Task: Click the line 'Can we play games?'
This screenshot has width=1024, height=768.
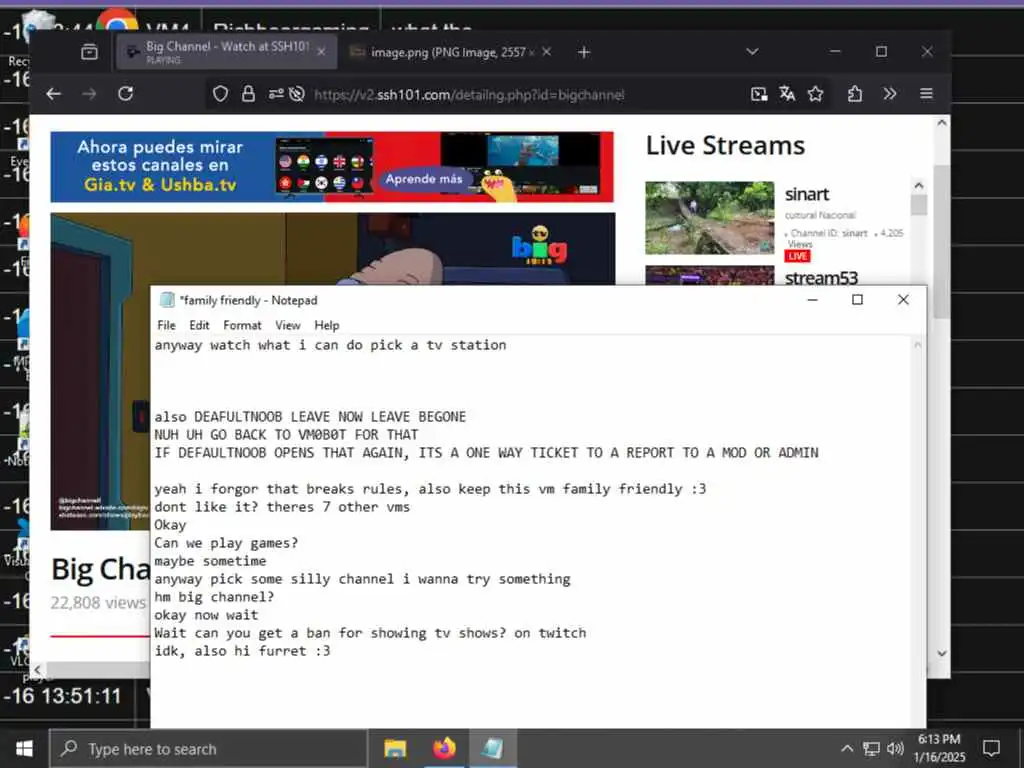Action: coord(226,543)
